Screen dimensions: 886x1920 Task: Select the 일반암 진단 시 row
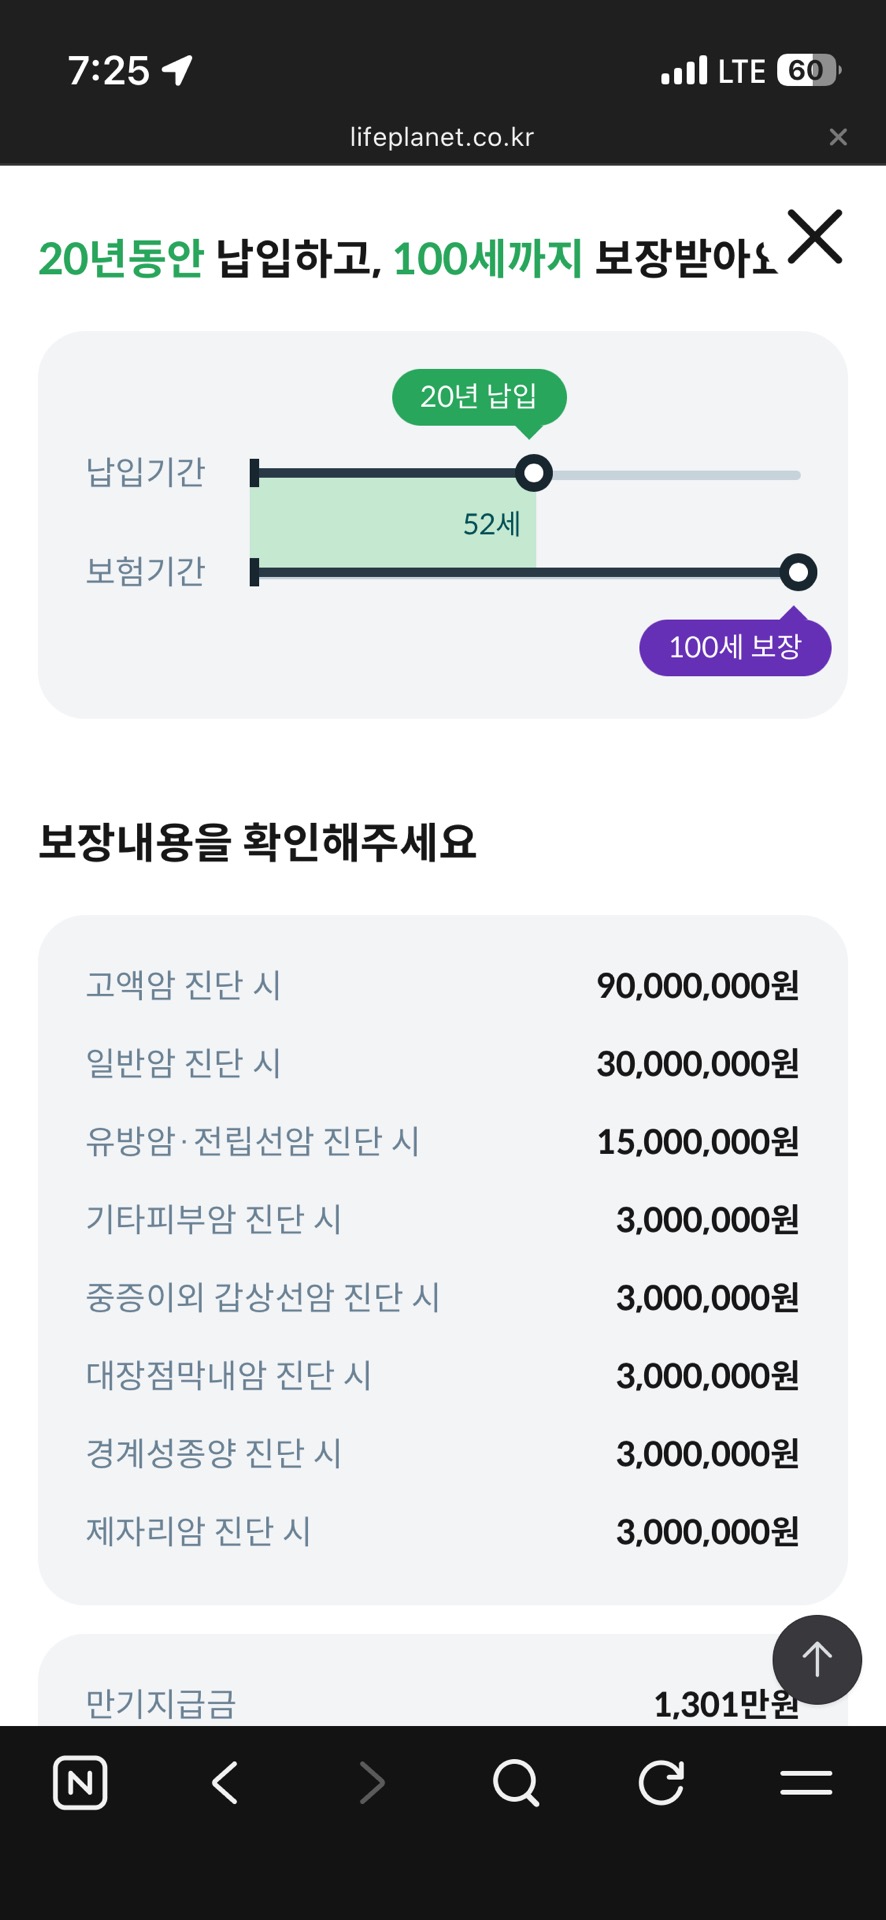point(442,1063)
